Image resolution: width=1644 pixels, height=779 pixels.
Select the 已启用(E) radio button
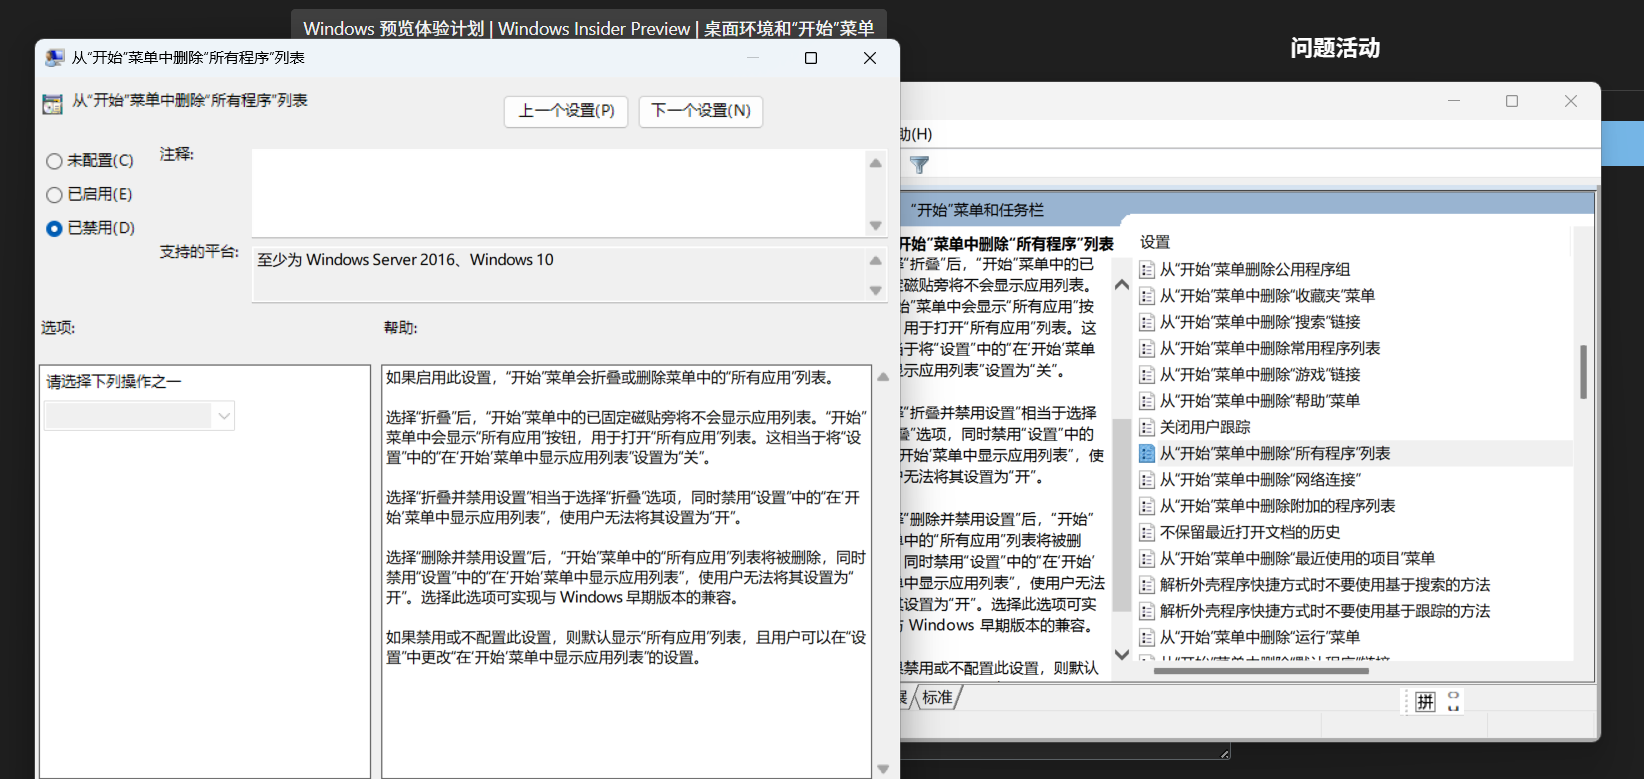54,195
